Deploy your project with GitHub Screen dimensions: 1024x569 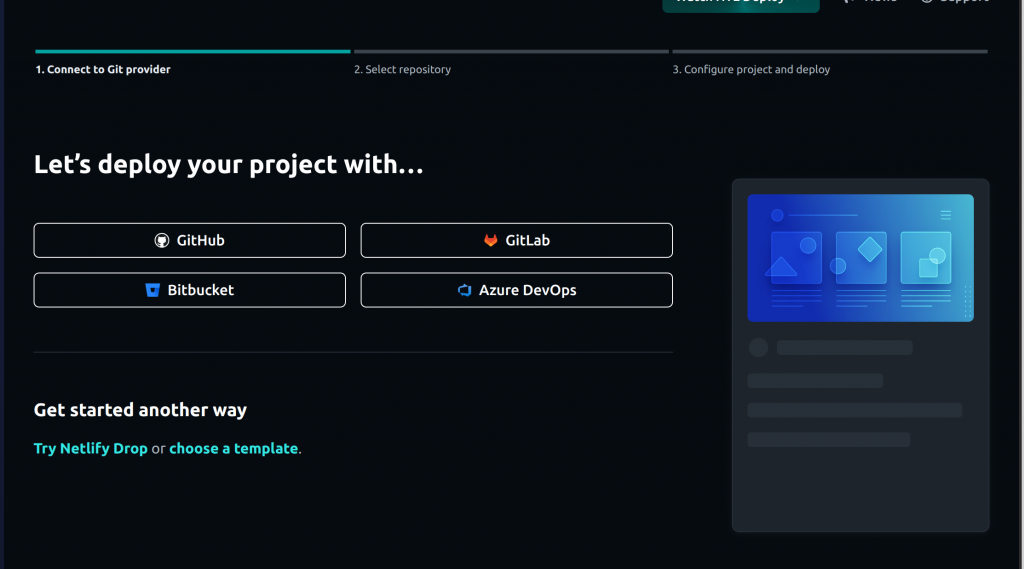pos(189,240)
